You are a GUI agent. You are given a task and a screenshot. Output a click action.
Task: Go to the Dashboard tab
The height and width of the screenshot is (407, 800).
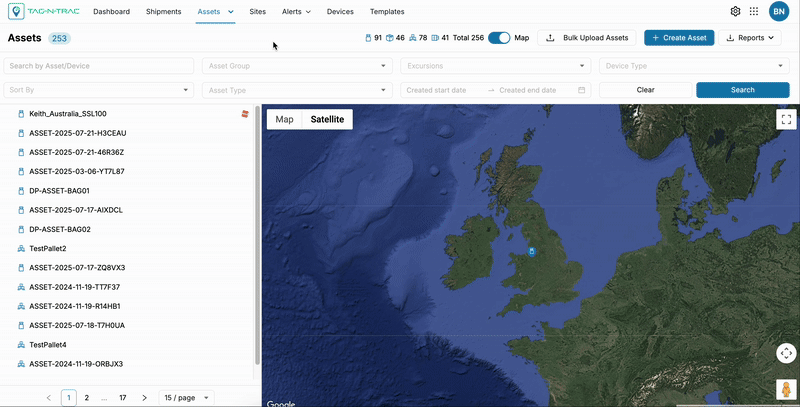111,12
